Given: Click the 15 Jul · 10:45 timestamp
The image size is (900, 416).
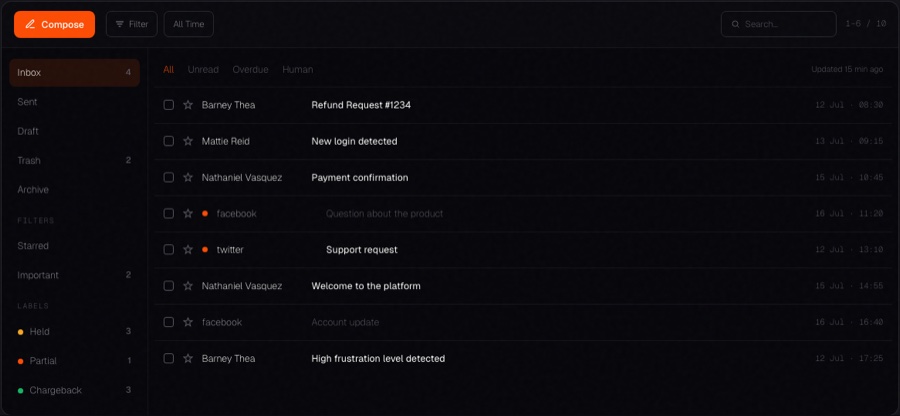Looking at the screenshot, I should (x=849, y=177).
